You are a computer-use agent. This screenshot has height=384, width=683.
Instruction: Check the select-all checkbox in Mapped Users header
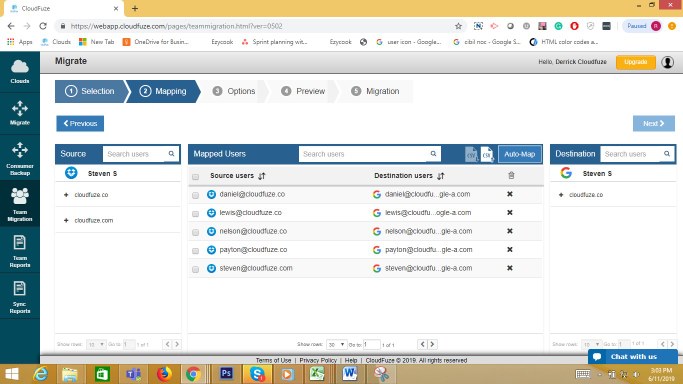(x=196, y=176)
